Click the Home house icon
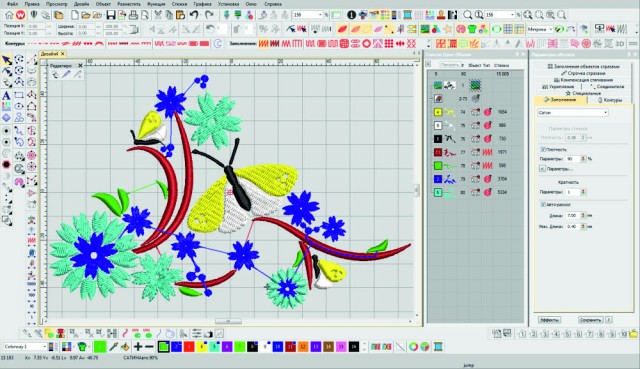Viewport: 640px width, 369px height. (9, 15)
